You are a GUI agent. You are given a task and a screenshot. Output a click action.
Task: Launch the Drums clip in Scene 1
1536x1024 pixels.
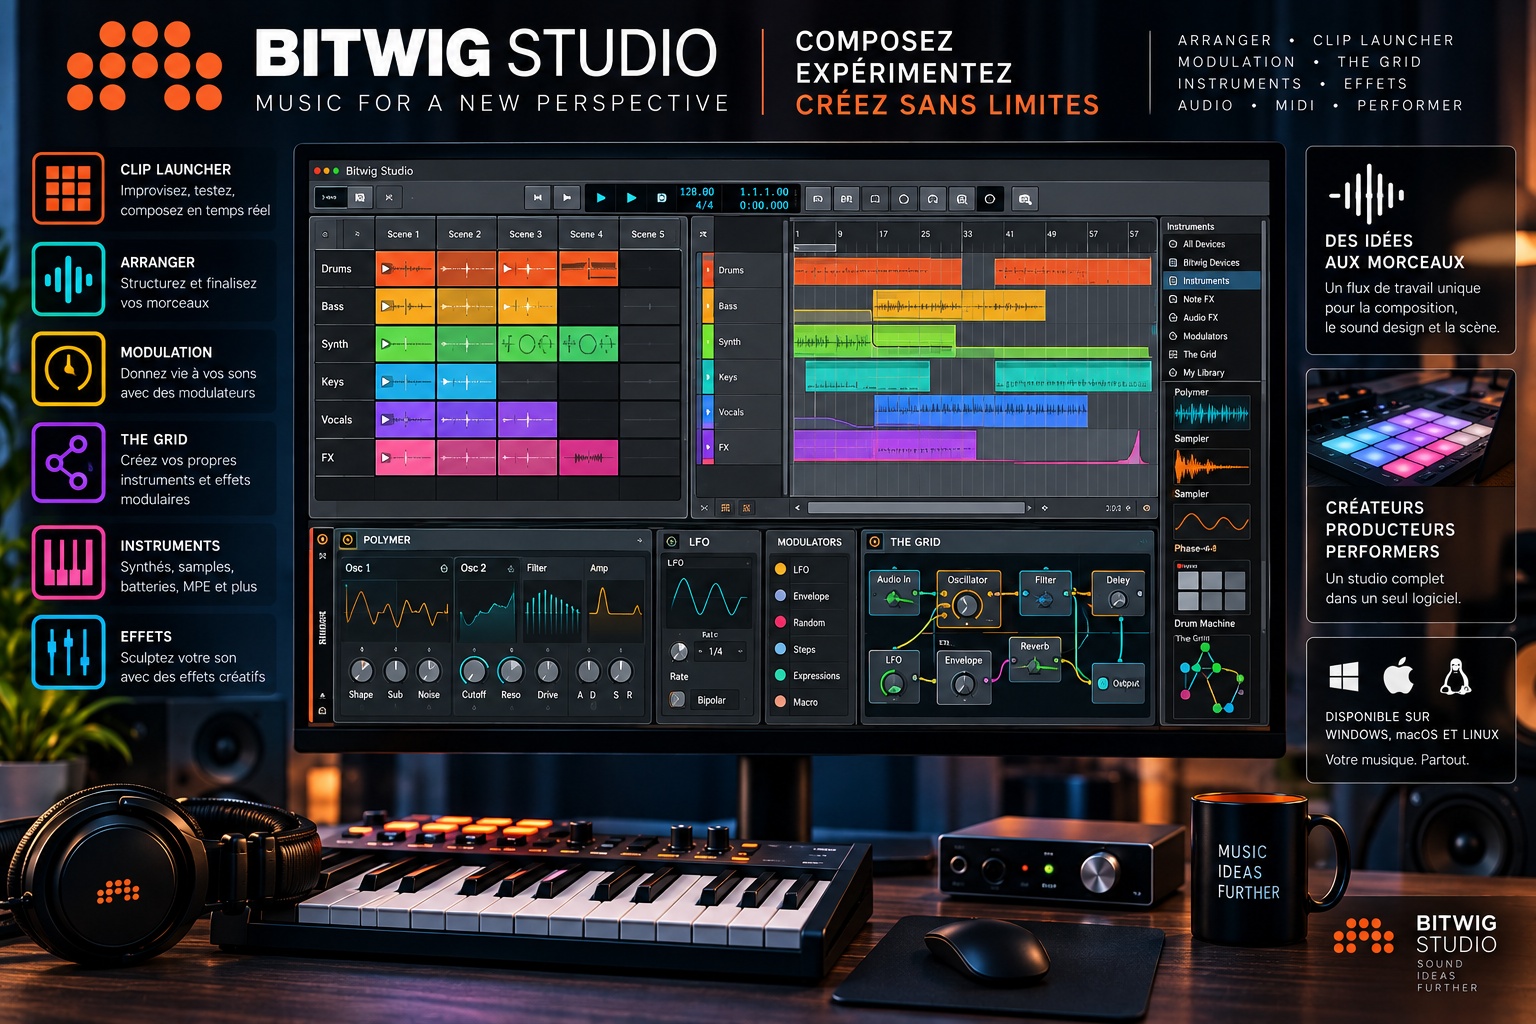click(405, 269)
